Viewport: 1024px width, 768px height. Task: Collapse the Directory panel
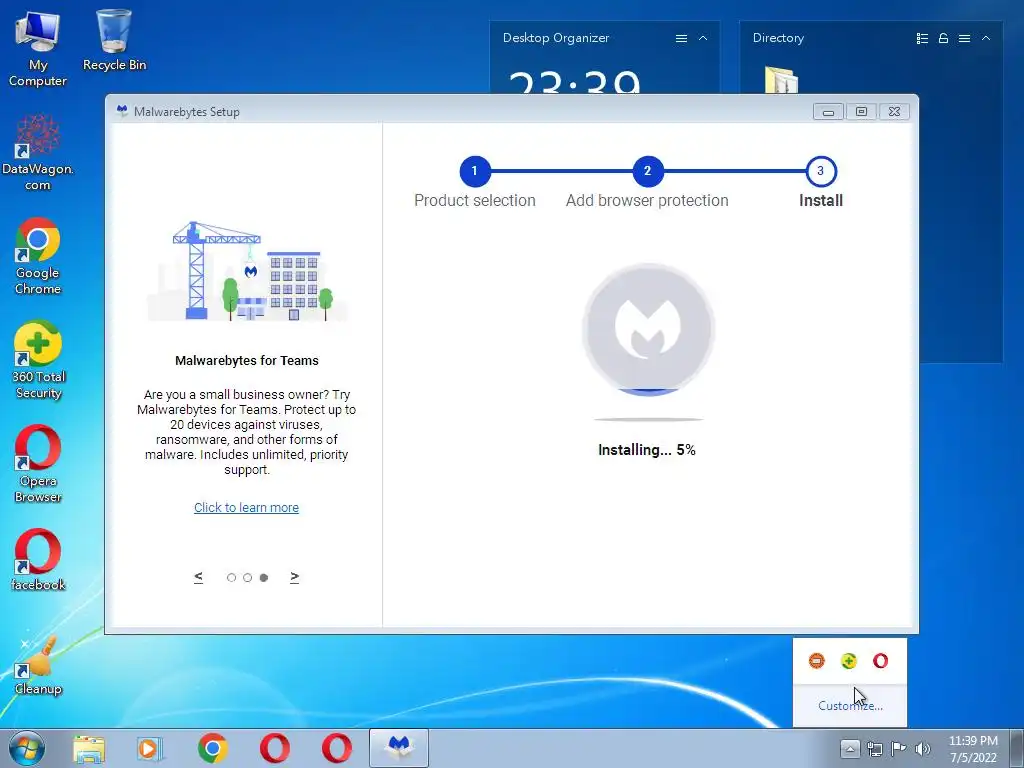[985, 39]
